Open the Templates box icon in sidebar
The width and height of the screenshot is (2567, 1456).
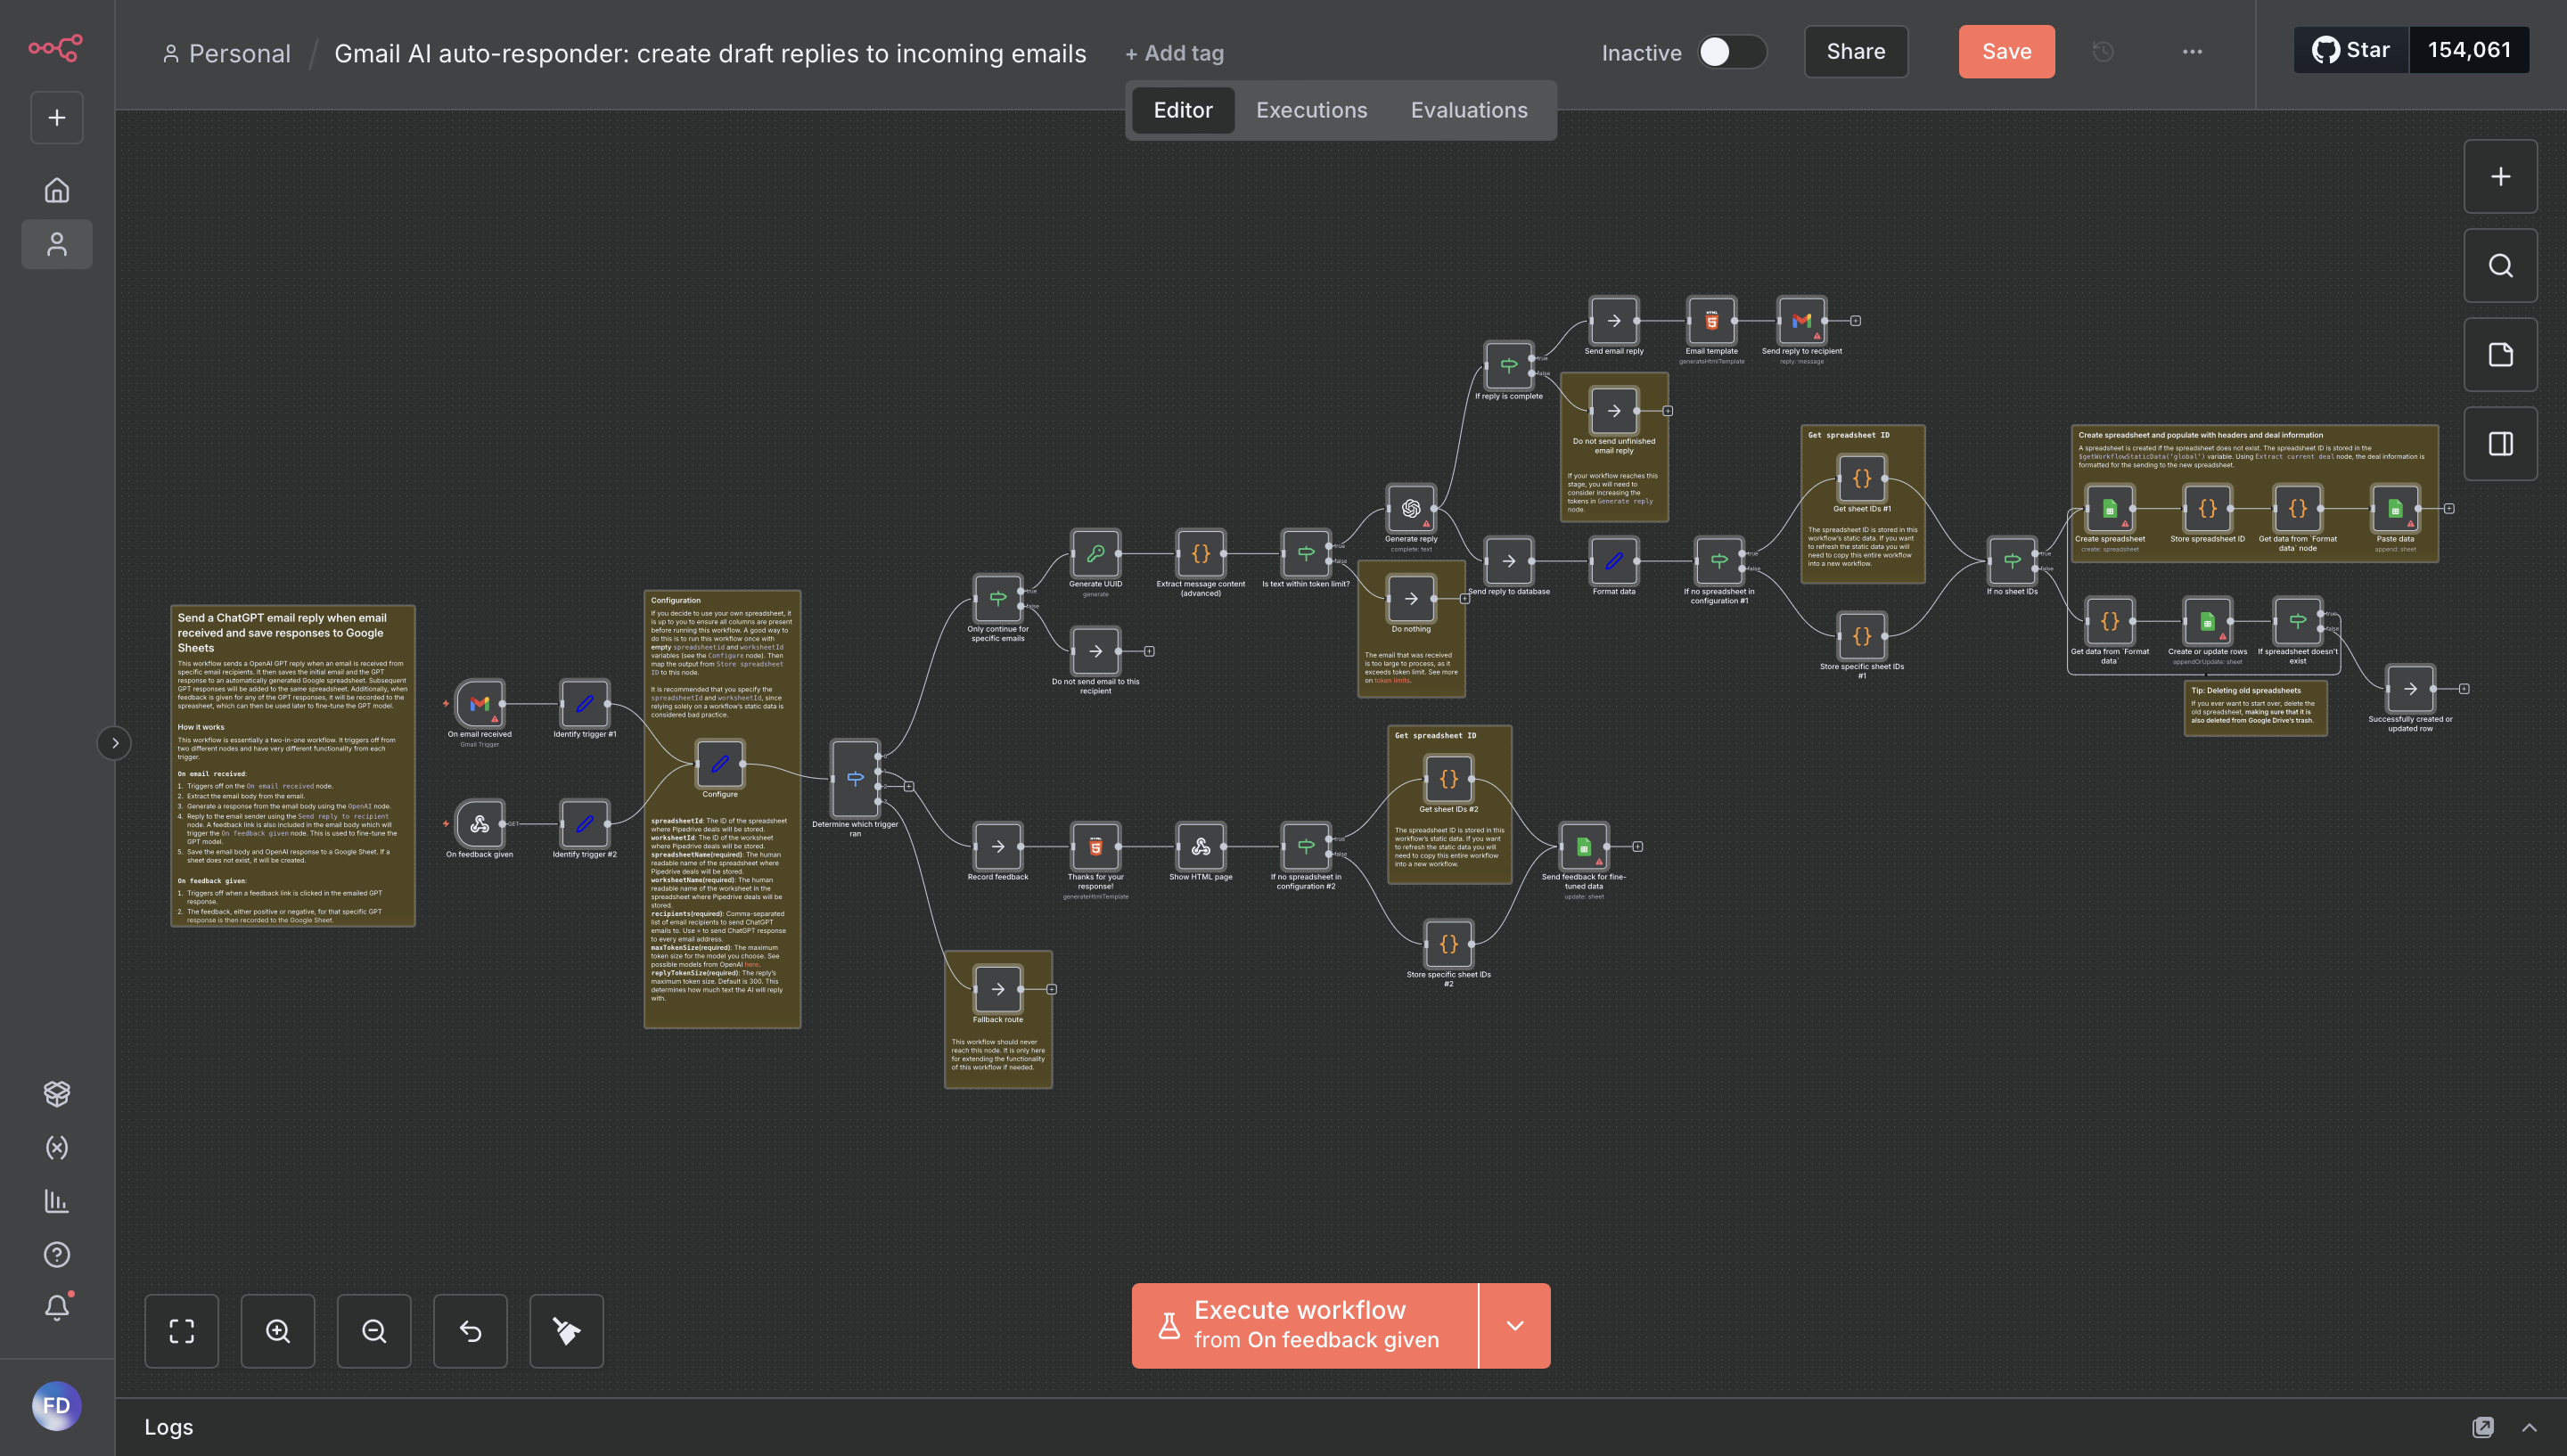point(57,1093)
